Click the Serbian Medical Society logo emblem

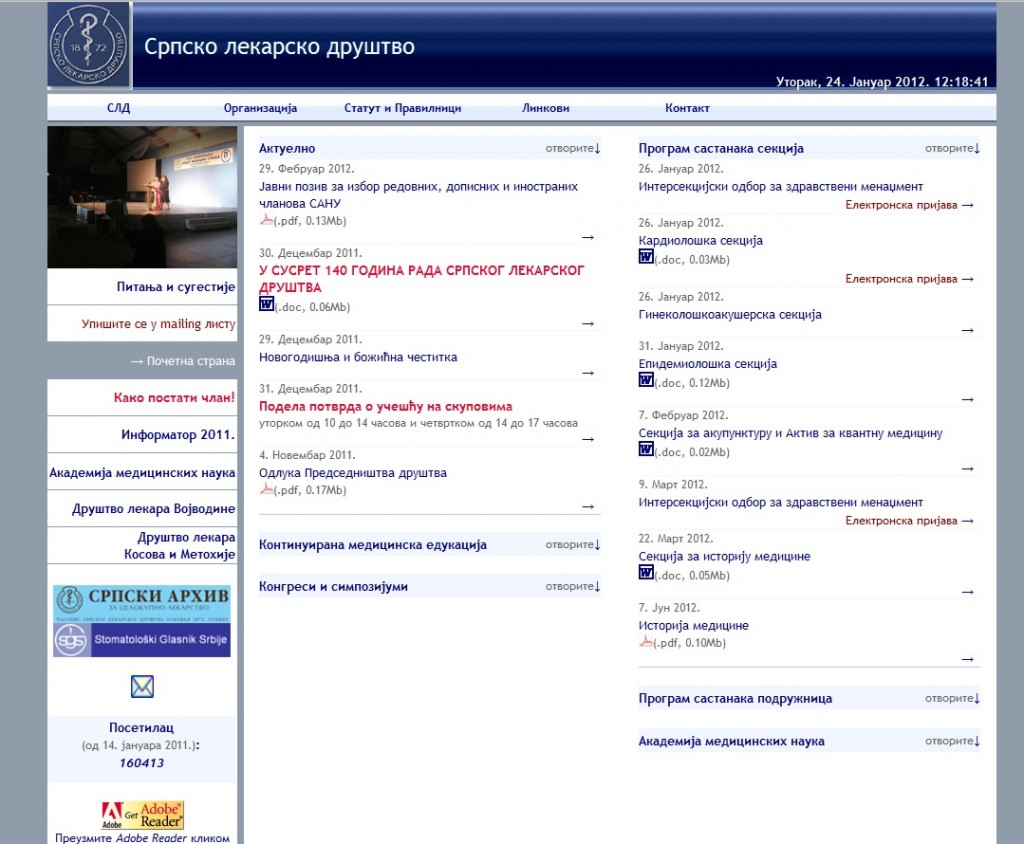(89, 46)
